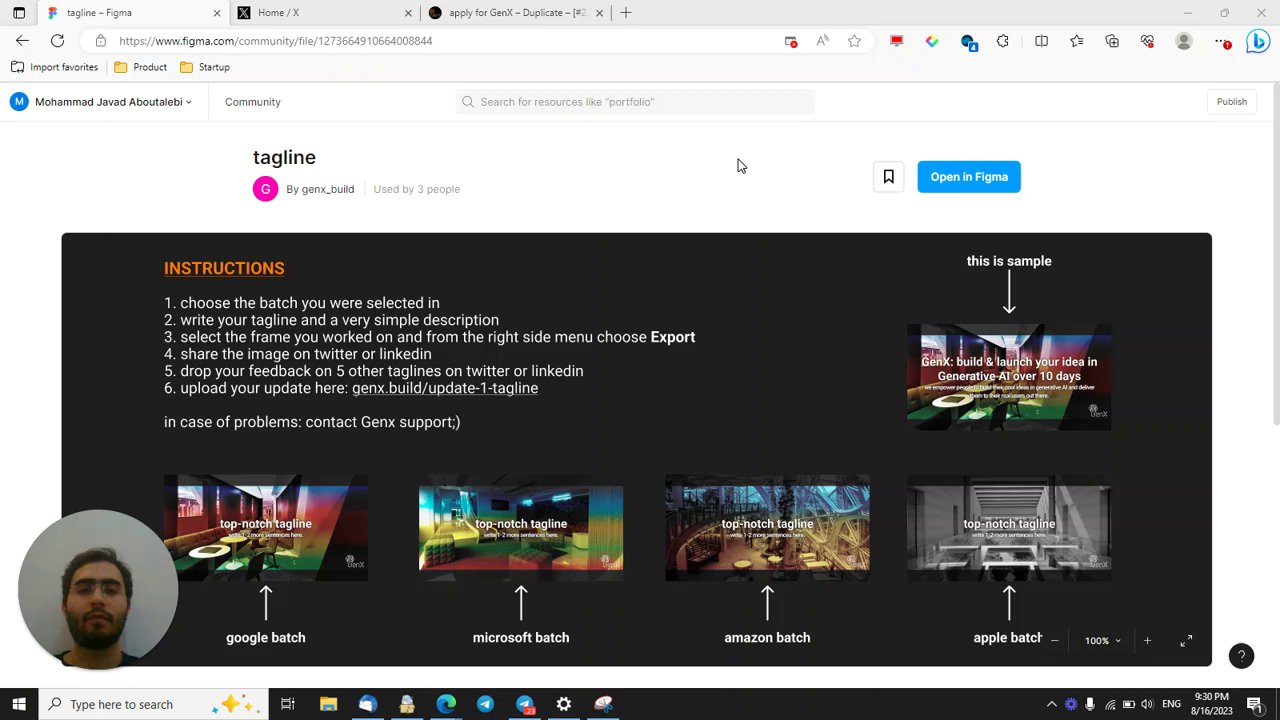Click the browser profile avatar
The width and height of the screenshot is (1280, 720).
[1184, 41]
